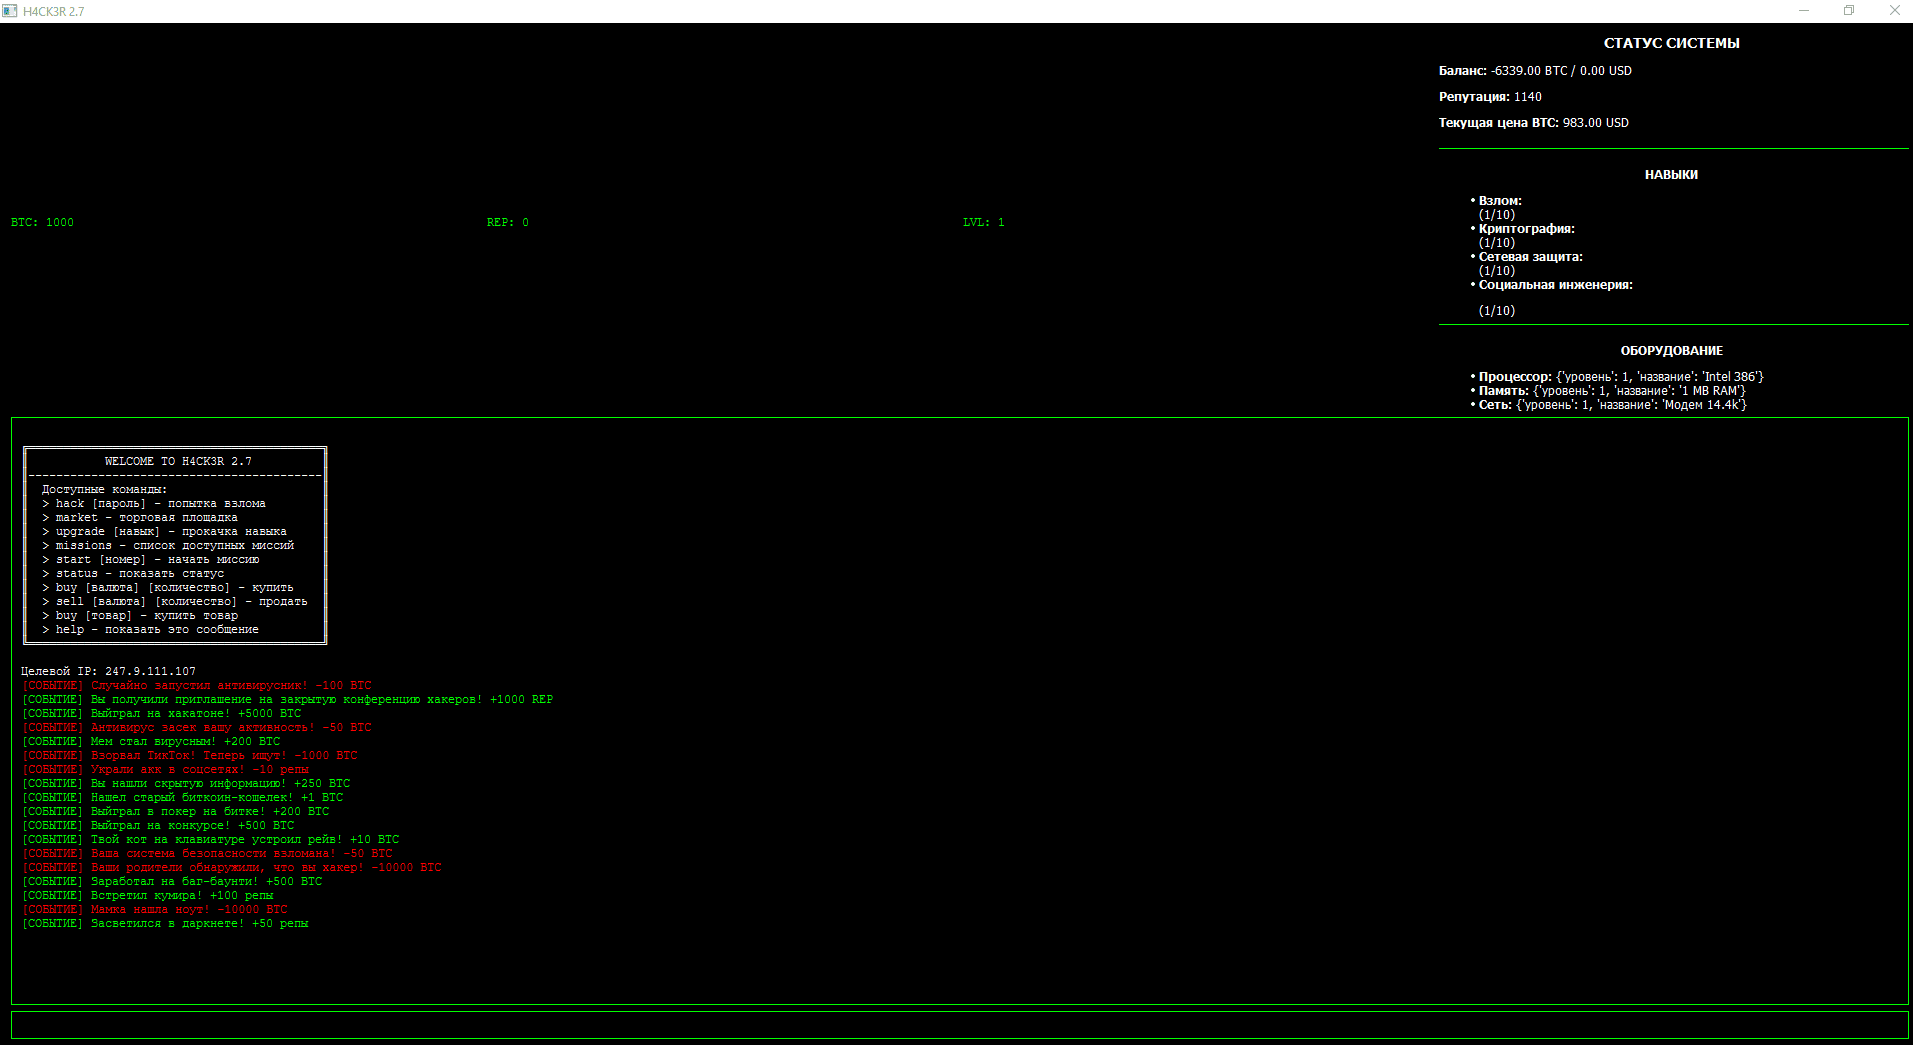Screen dimensions: 1913x1045
Task: Click the "Выиграл на конкурсе! +500 BTC" event
Action: (158, 825)
